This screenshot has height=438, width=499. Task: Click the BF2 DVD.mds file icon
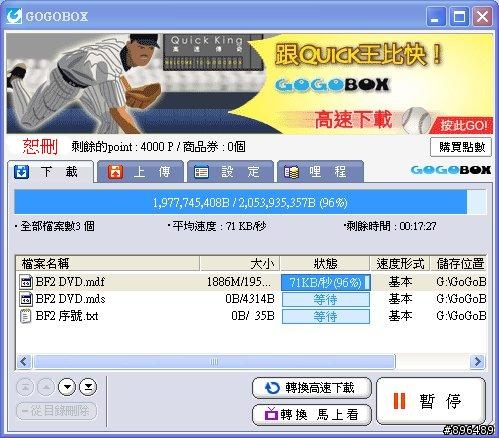(26, 299)
